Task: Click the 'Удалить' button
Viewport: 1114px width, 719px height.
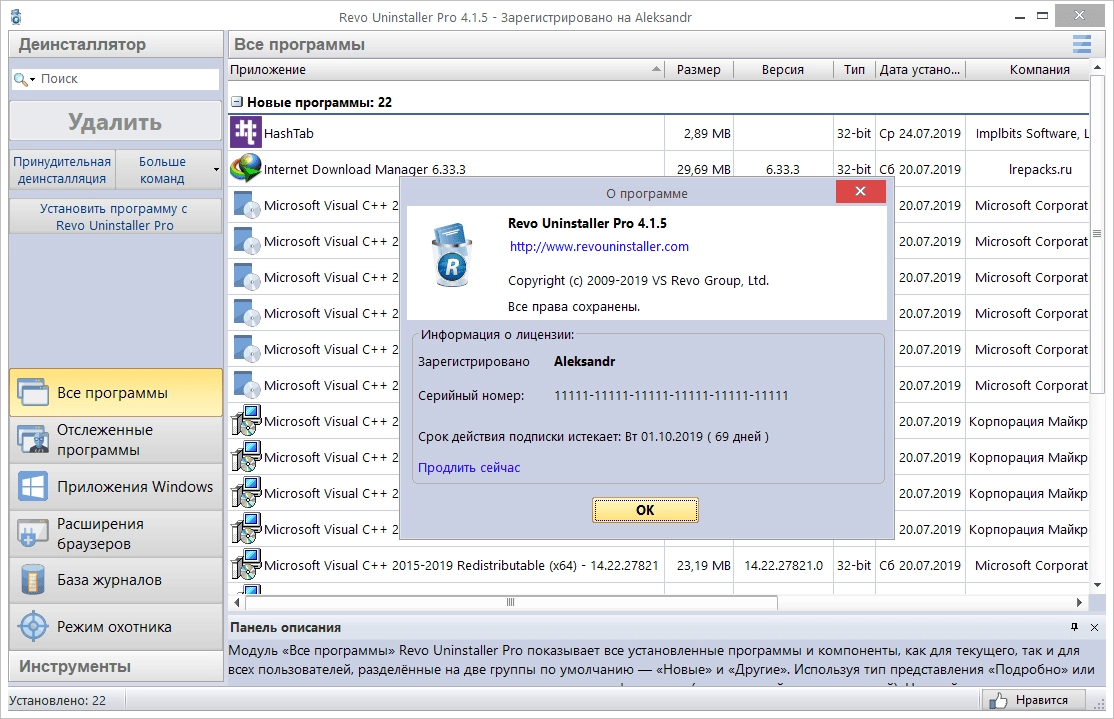Action: (x=115, y=121)
